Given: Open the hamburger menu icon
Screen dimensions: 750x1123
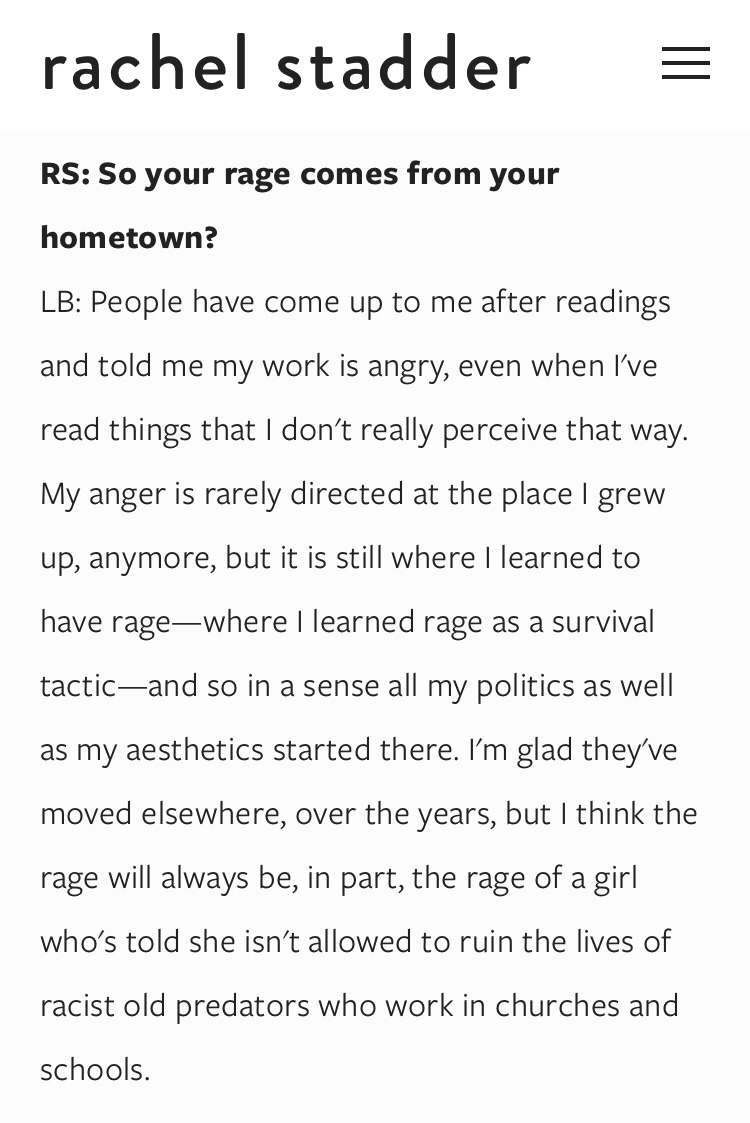Looking at the screenshot, I should point(686,64).
